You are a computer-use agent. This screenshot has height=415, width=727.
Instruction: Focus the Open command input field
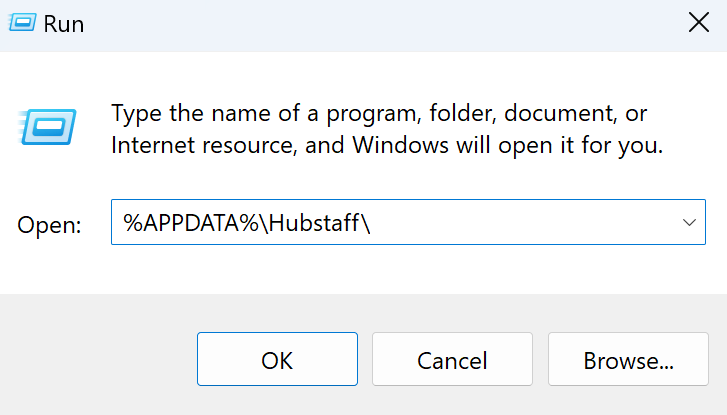pyautogui.click(x=408, y=222)
